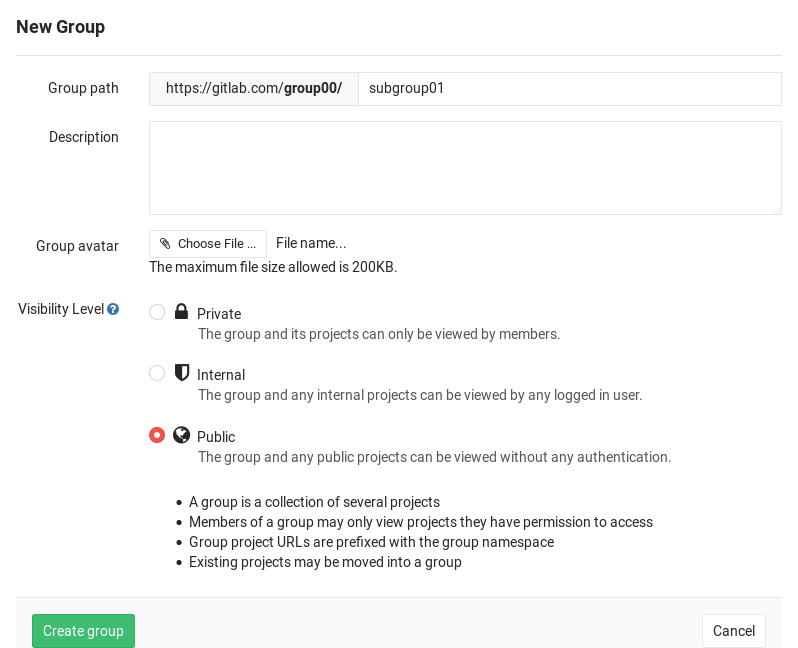Click the Visibility Level help icon

[x=113, y=310]
